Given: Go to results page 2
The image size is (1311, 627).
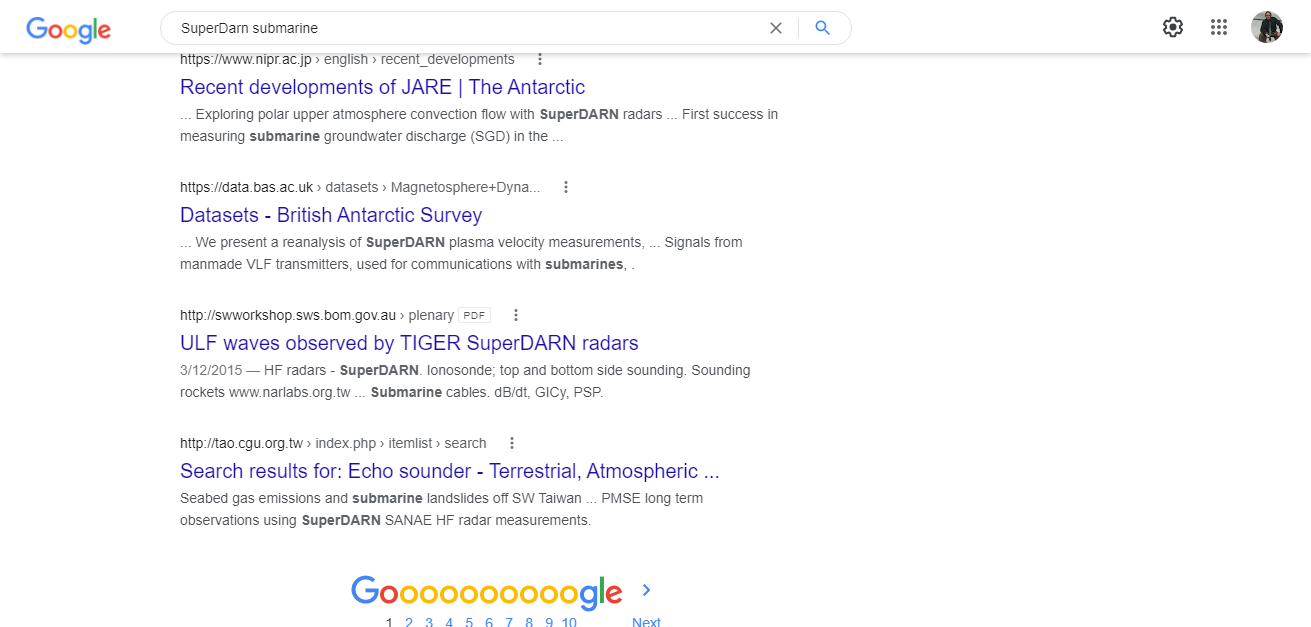Looking at the screenshot, I should 409,622.
